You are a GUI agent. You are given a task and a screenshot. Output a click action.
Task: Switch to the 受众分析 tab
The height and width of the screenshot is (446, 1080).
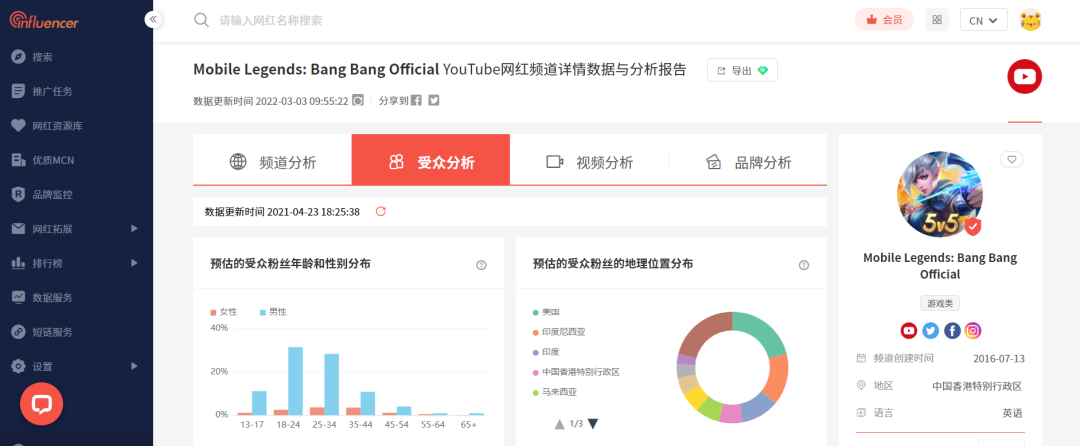[x=431, y=160]
